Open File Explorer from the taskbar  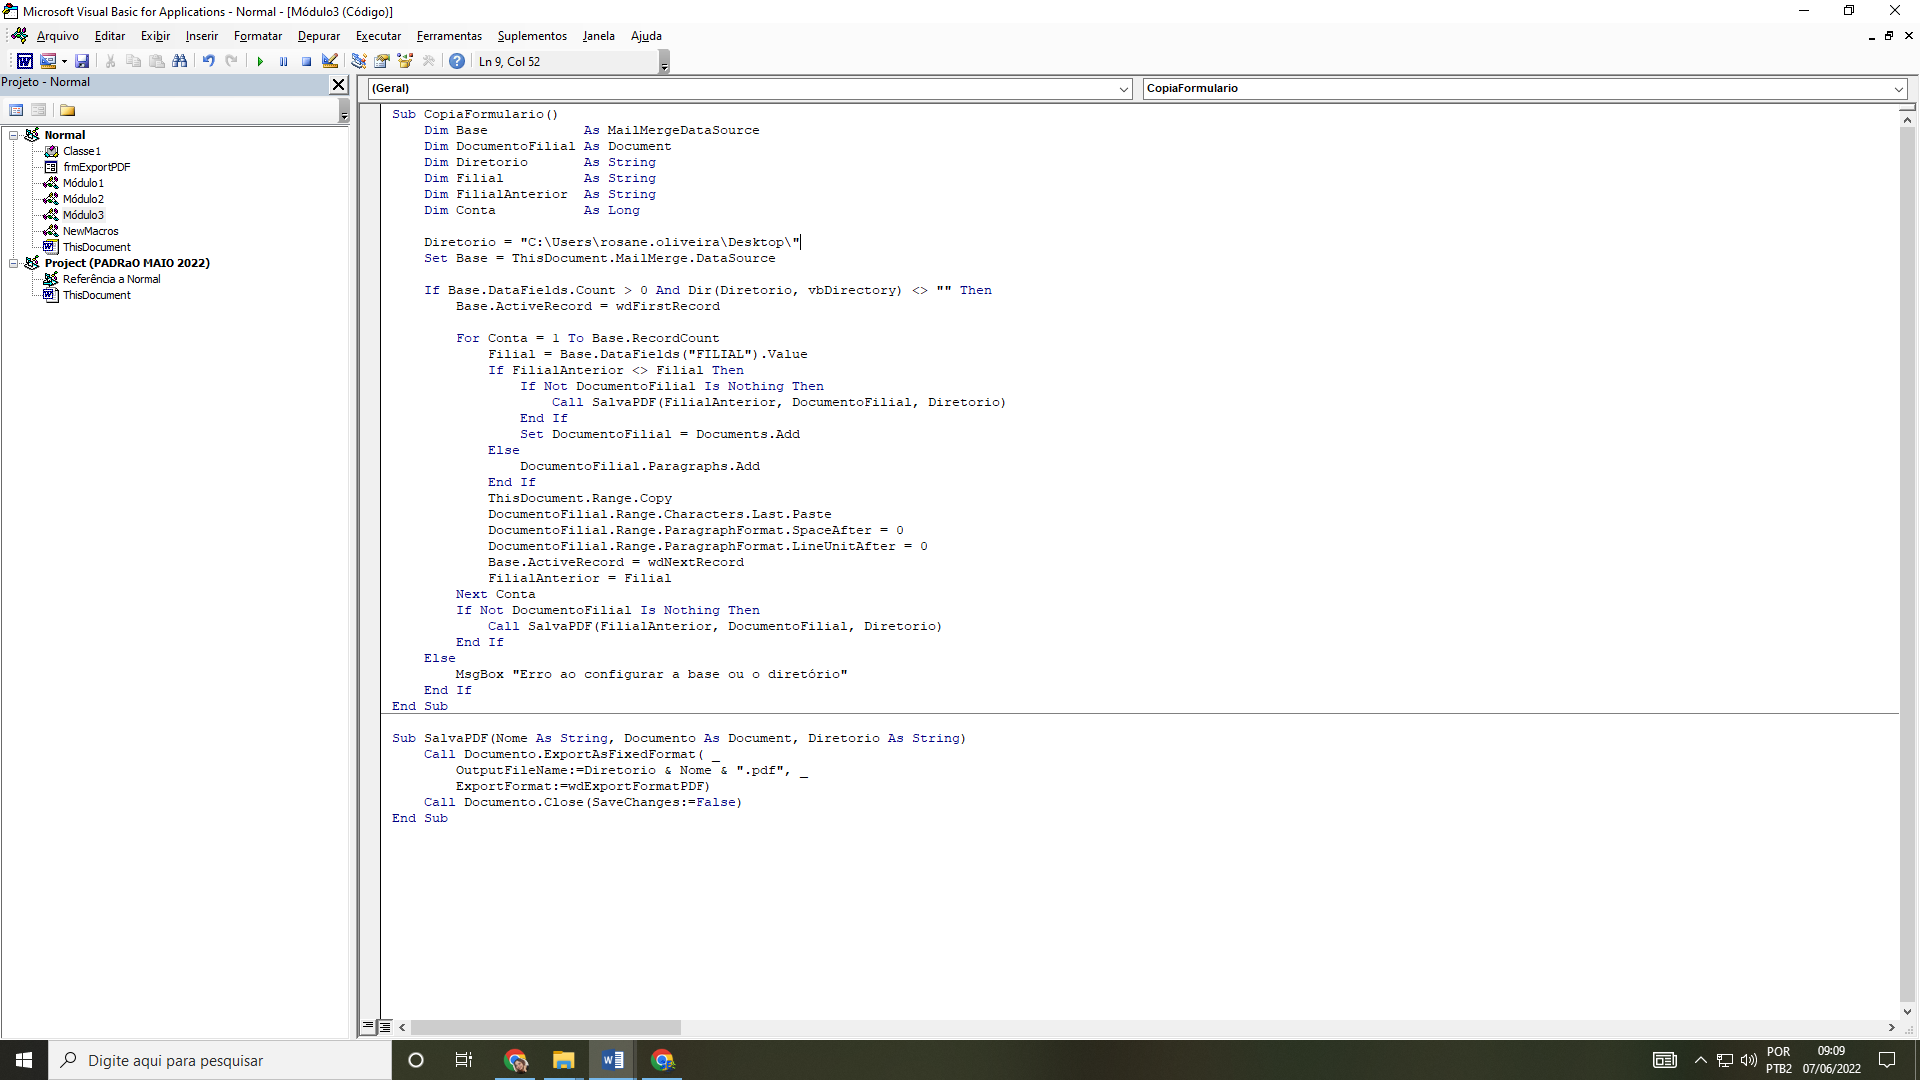point(563,1060)
